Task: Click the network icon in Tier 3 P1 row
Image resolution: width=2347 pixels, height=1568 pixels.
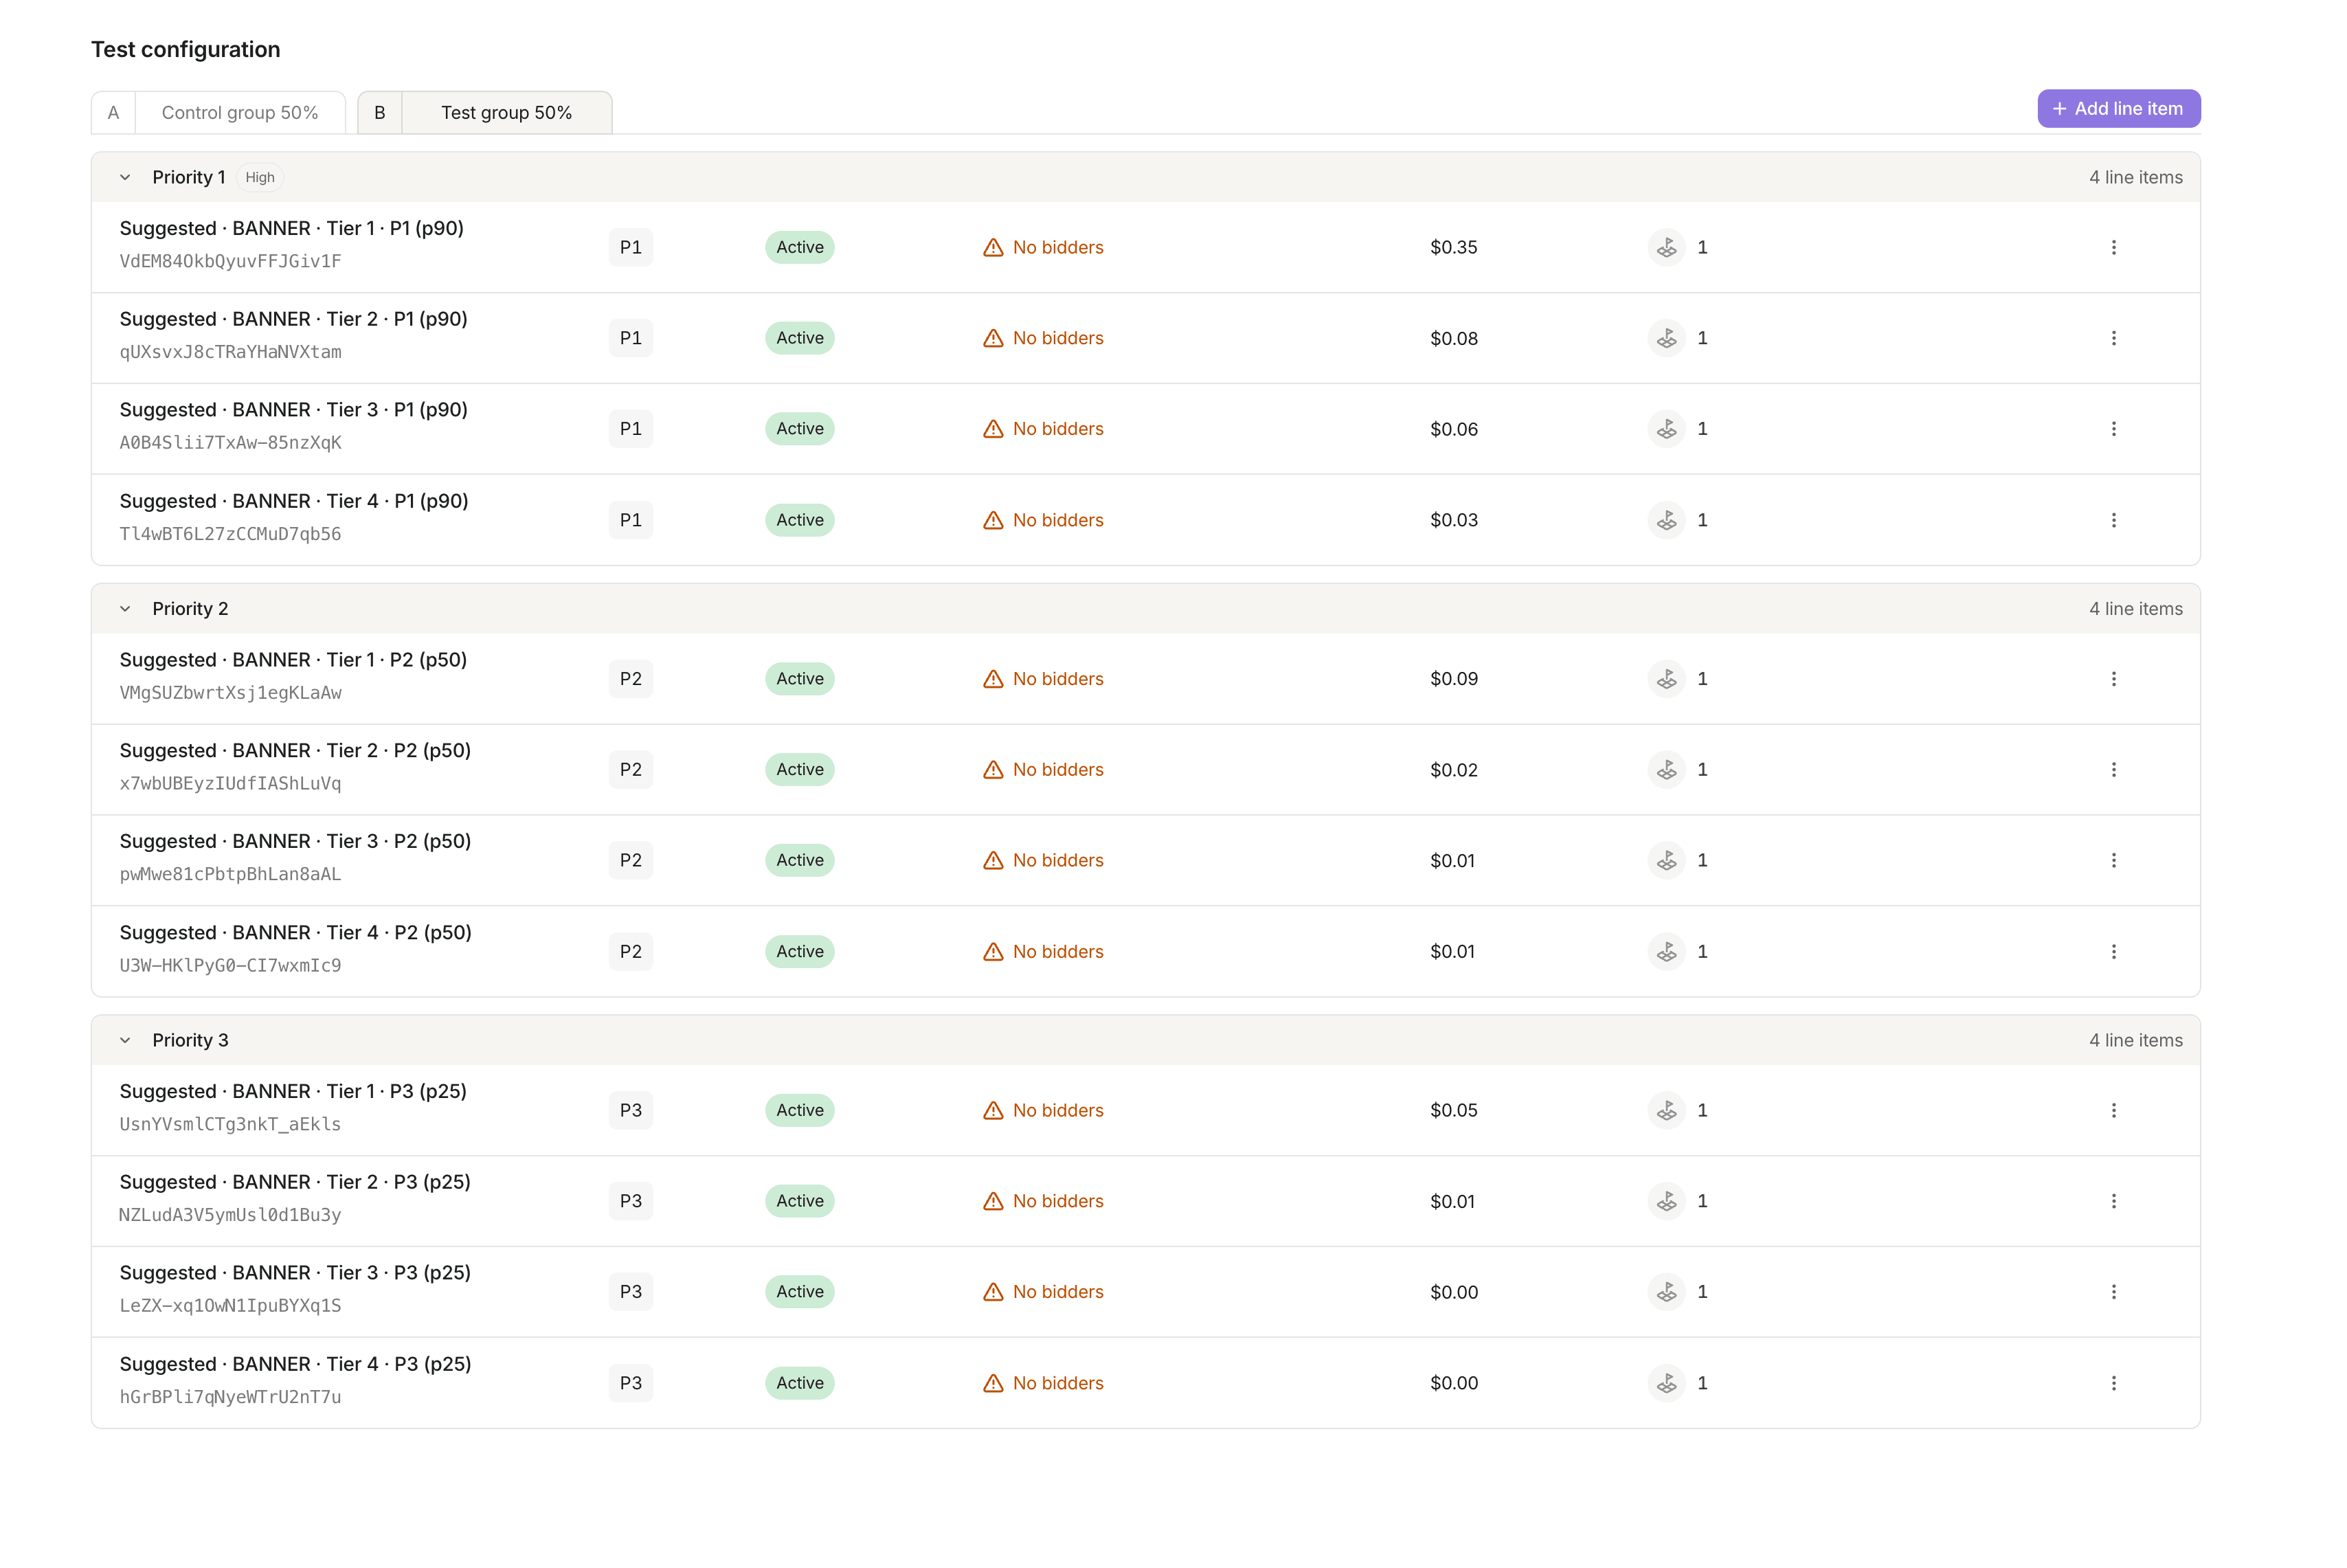Action: point(1666,429)
